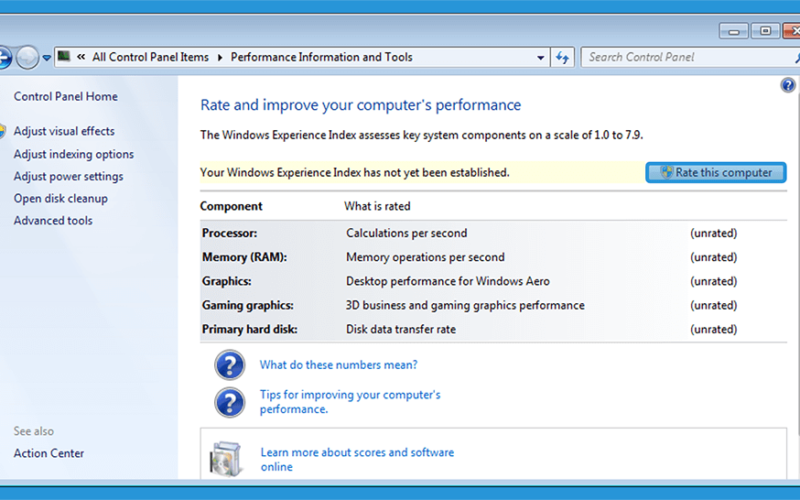800x500 pixels.
Task: Click the 'Rate this computer' button
Action: tap(715, 172)
